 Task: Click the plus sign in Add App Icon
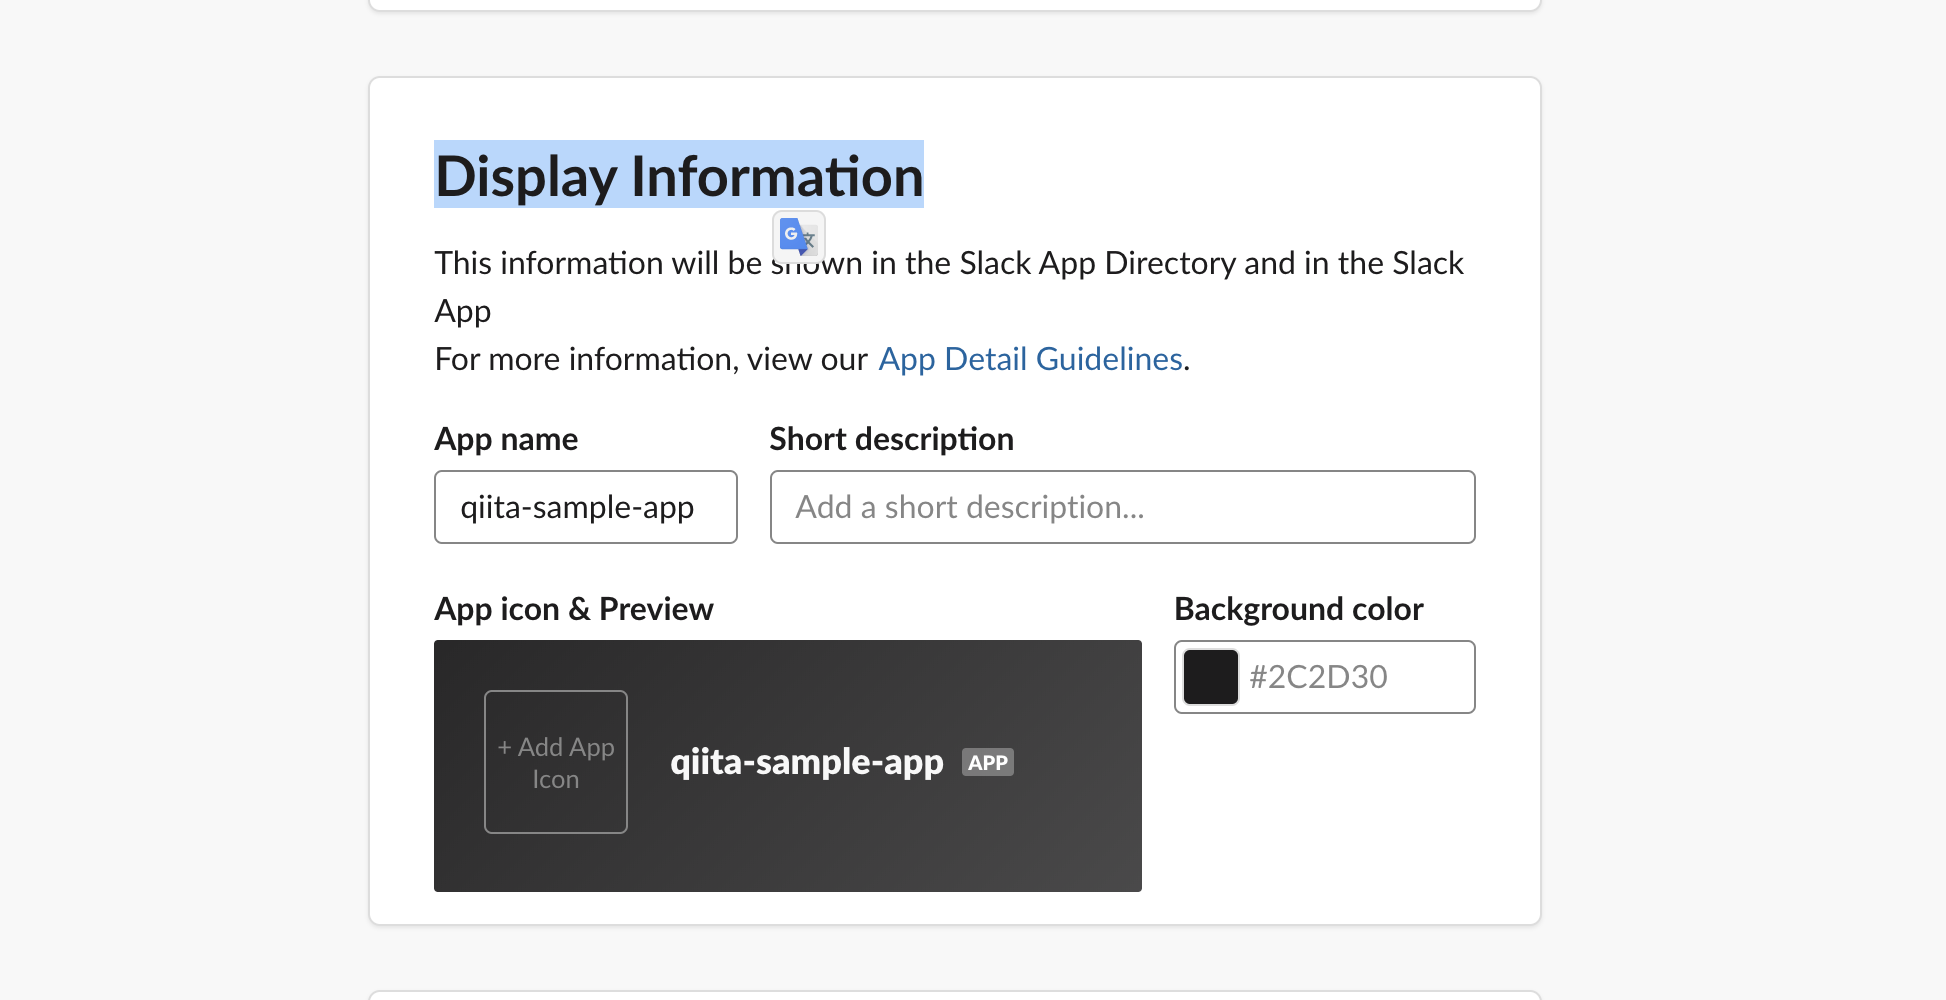click(505, 747)
